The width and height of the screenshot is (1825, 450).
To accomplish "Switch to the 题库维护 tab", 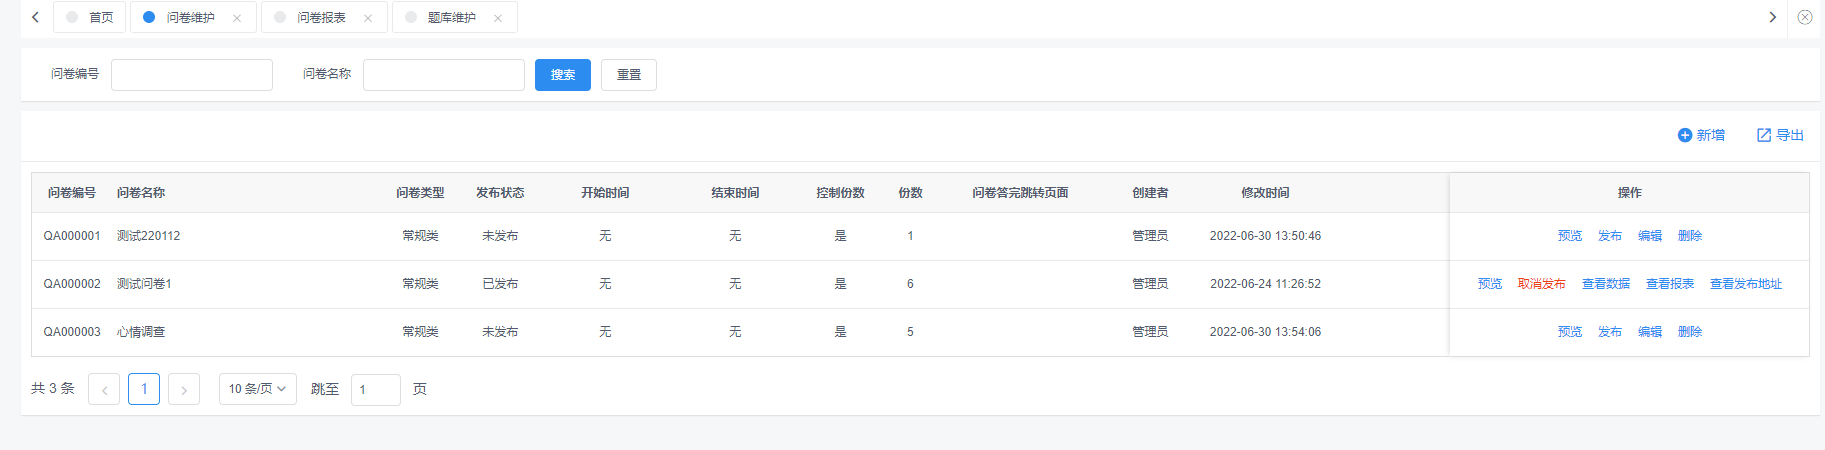I will (x=451, y=18).
